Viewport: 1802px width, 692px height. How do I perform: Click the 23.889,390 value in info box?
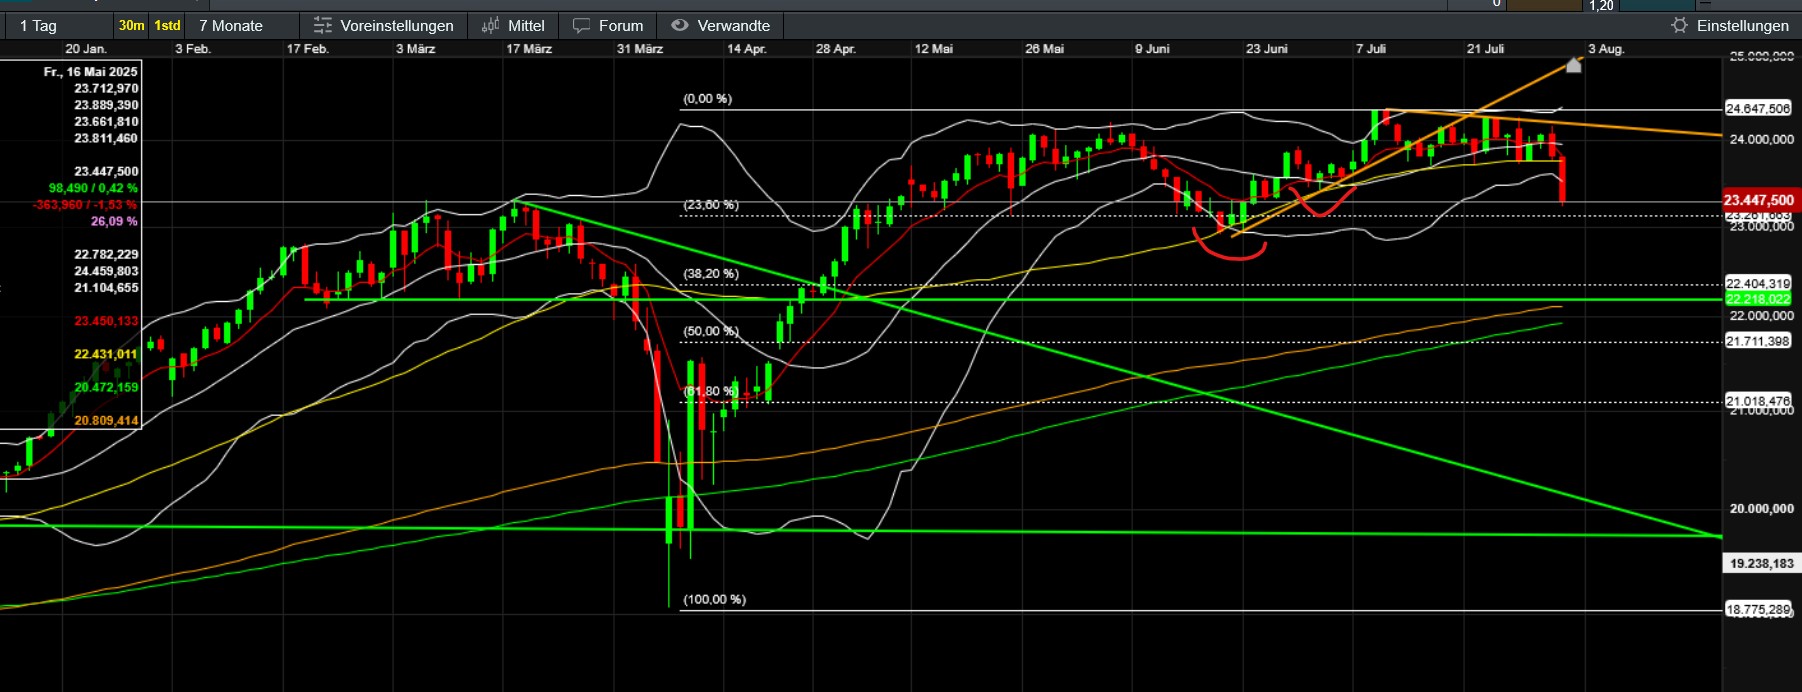[106, 104]
